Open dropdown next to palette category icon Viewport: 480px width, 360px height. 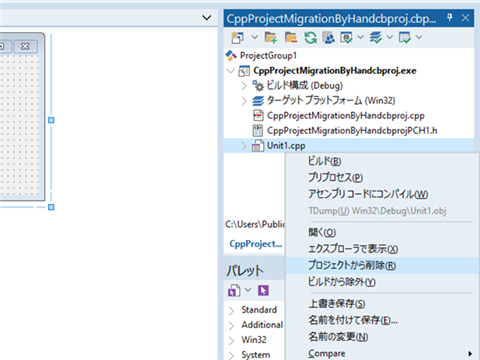248,290
